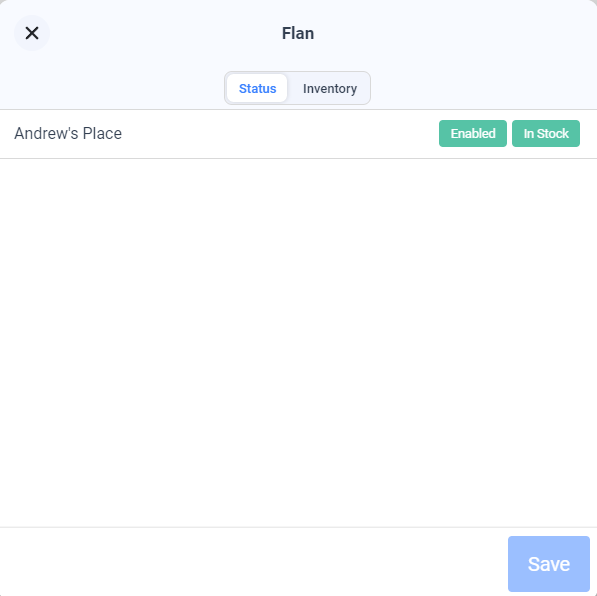Save changes to Flan status

549,564
